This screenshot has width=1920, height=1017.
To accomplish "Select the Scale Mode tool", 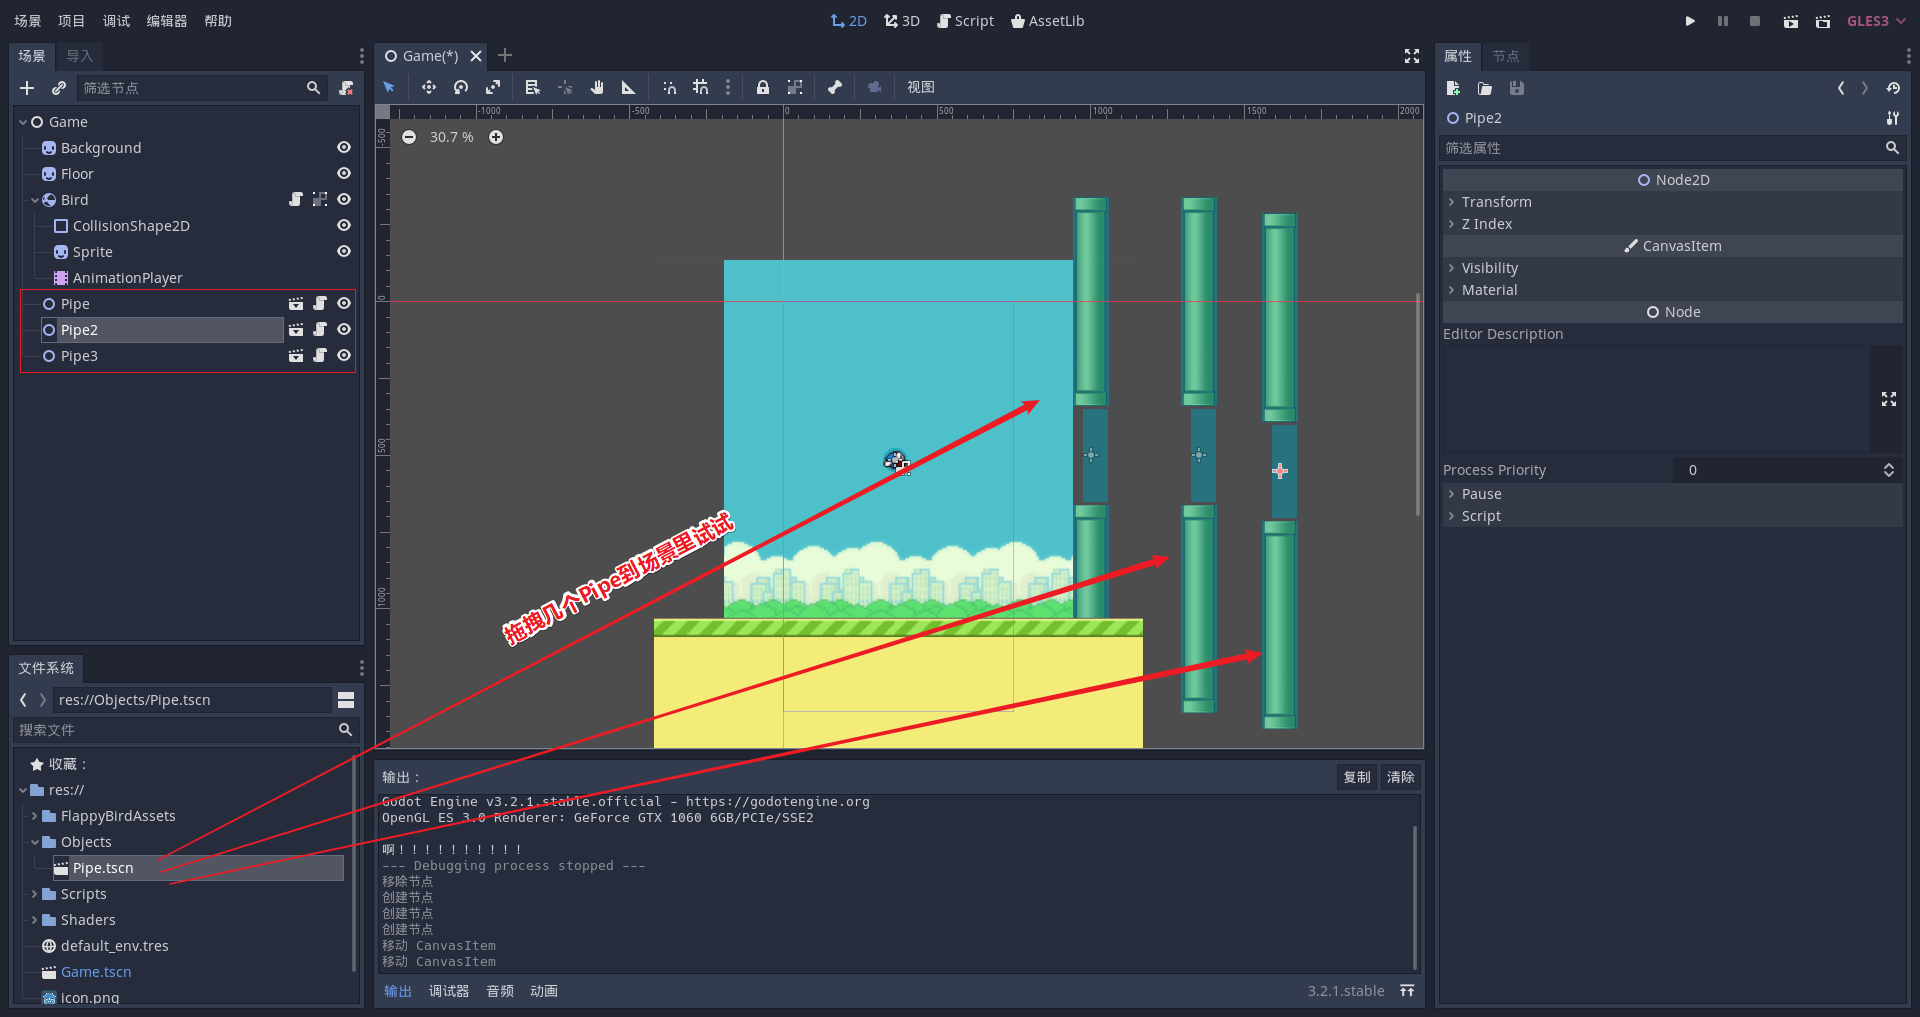I will (x=493, y=87).
